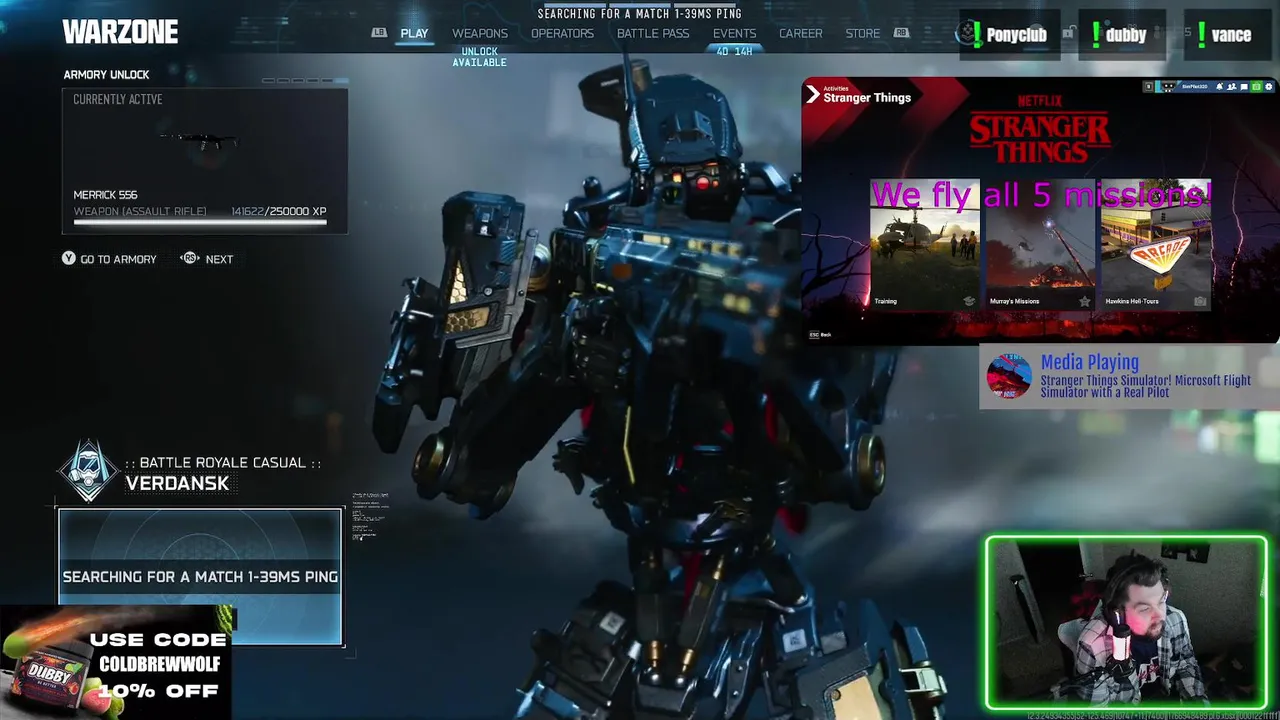Select the CAREER tab
The width and height of the screenshot is (1280, 720).
[x=801, y=33]
